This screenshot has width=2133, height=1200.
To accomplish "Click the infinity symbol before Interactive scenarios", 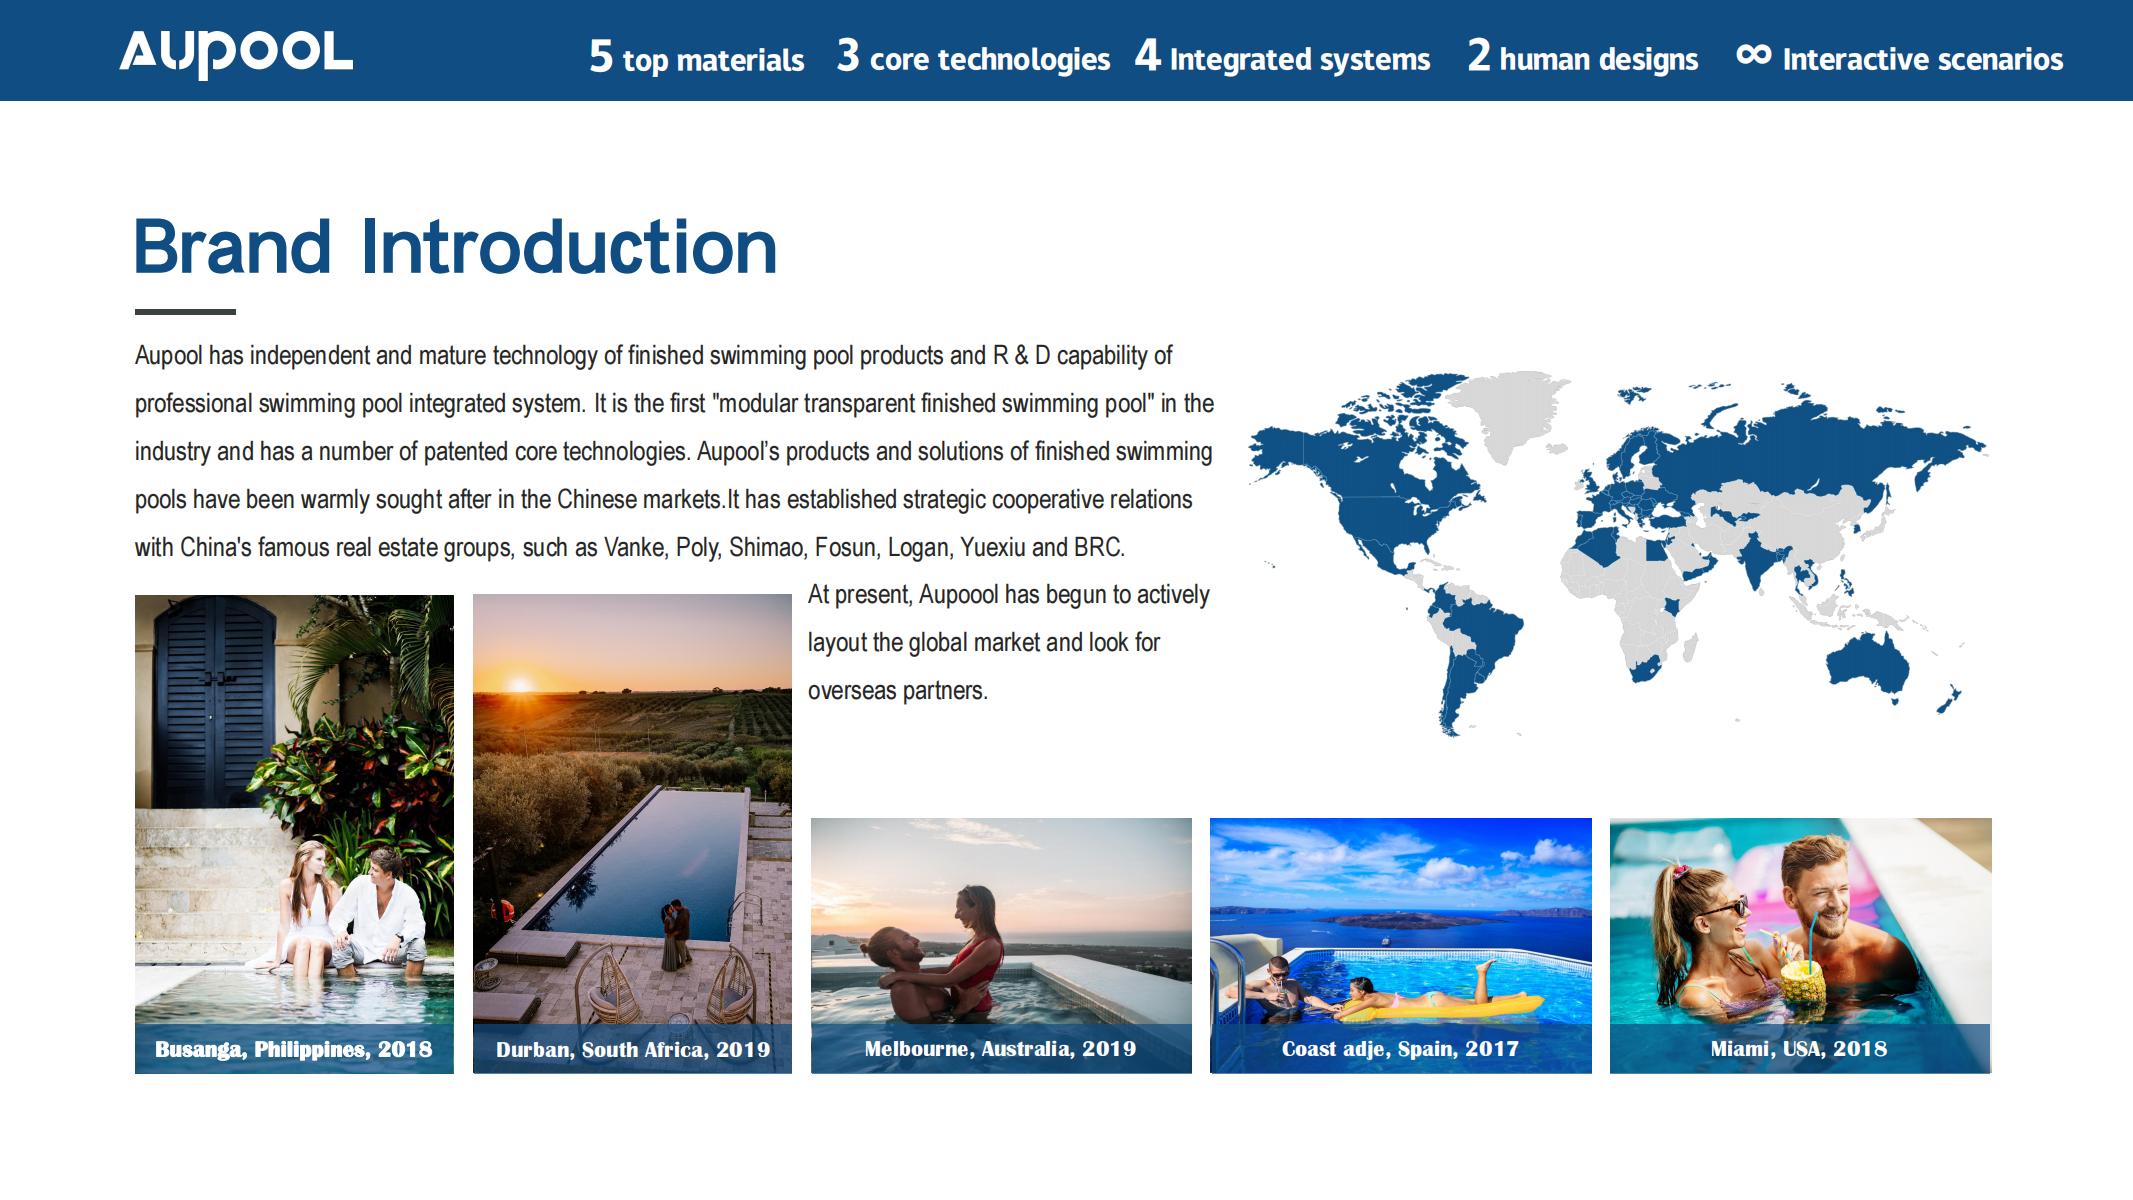I will tap(1754, 55).
